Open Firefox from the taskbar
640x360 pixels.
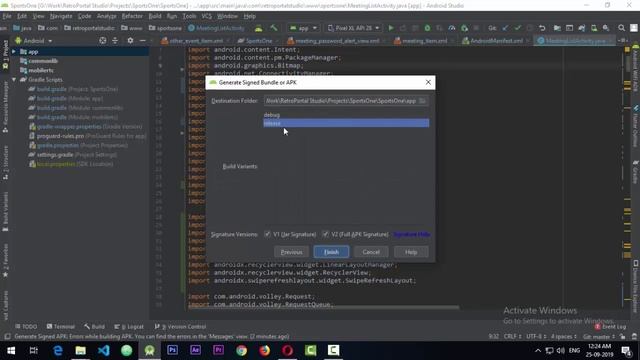[x=264, y=350]
